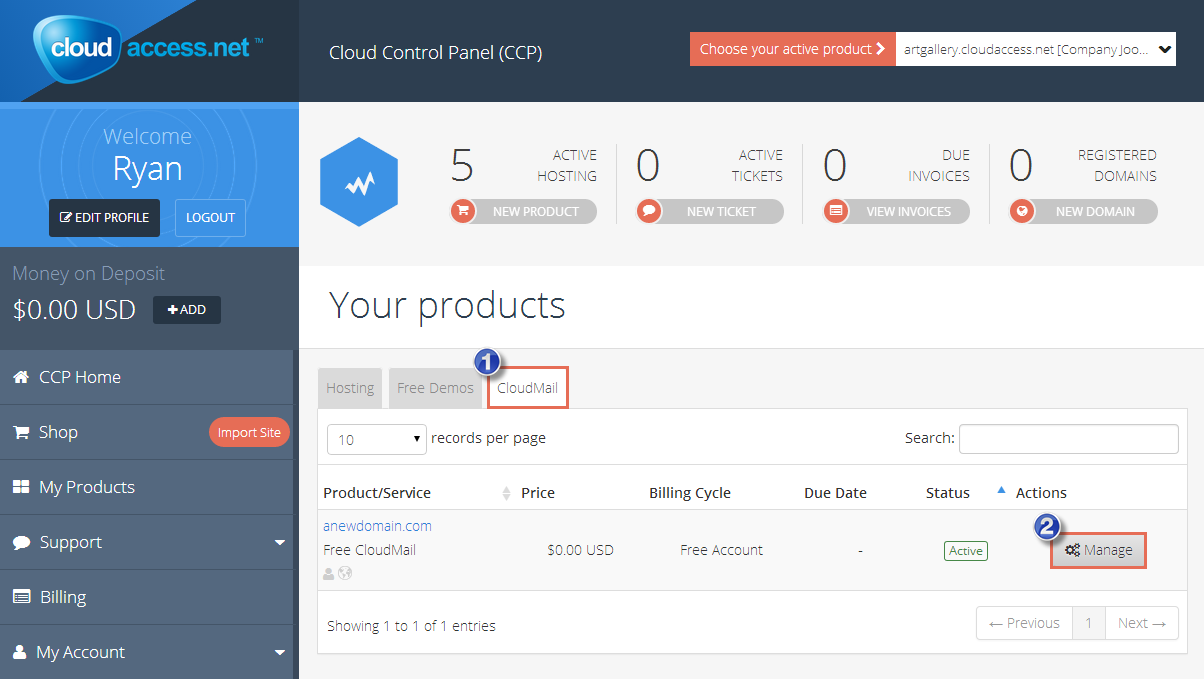The image size is (1204, 679).
Task: Expand the My Account menu arrow
Action: coord(279,653)
